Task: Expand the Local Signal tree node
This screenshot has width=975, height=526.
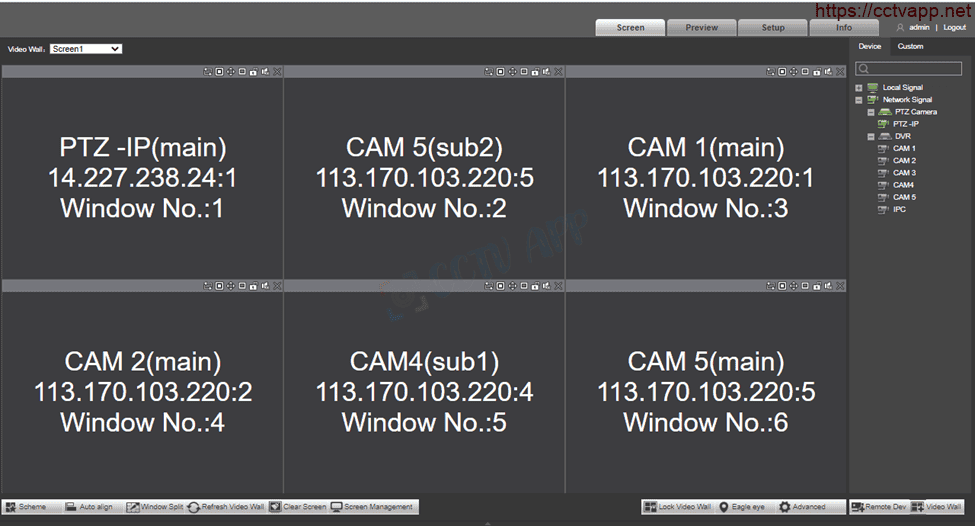Action: (859, 88)
